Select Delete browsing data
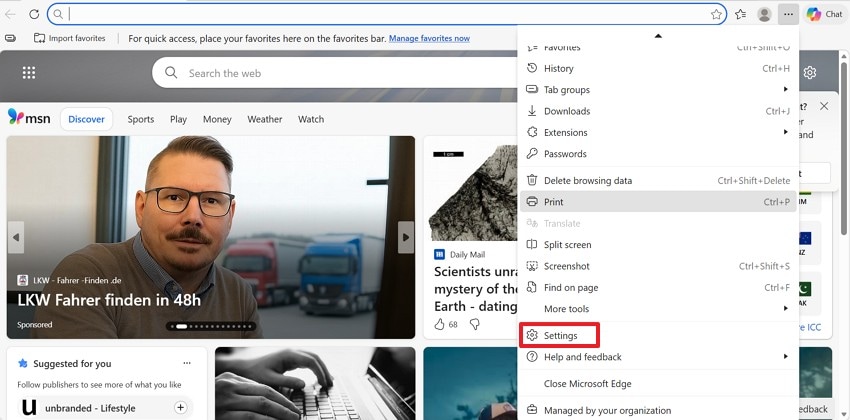Image resolution: width=850 pixels, height=420 pixels. [658, 180]
